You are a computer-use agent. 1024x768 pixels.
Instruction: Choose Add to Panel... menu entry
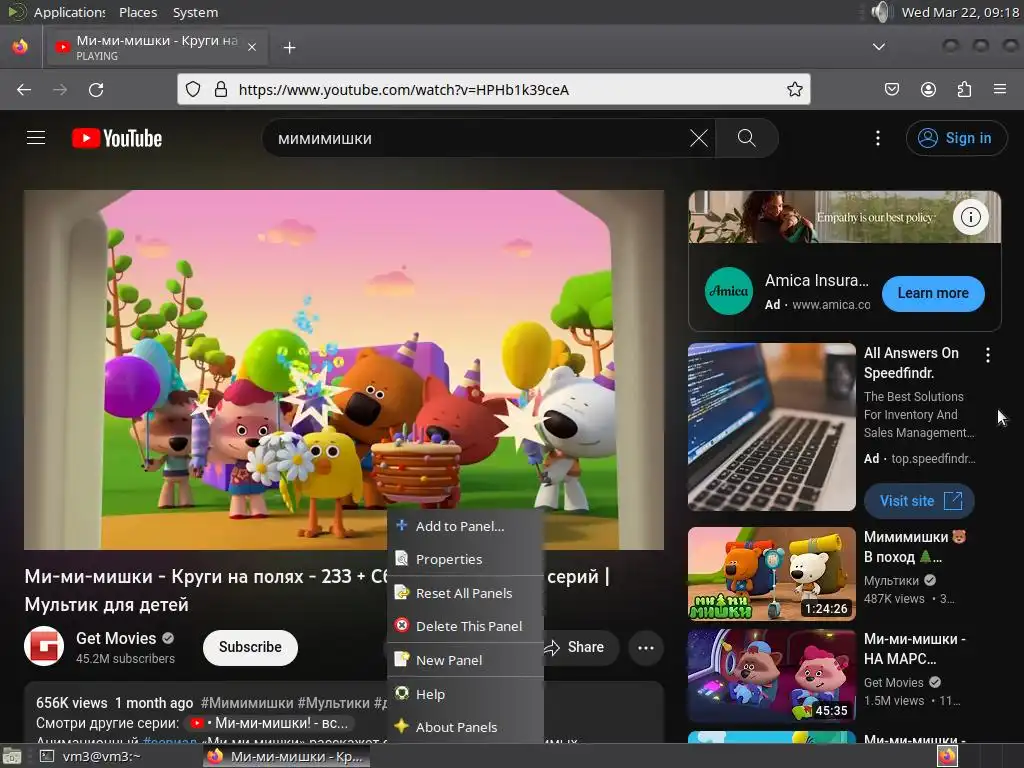tap(465, 526)
